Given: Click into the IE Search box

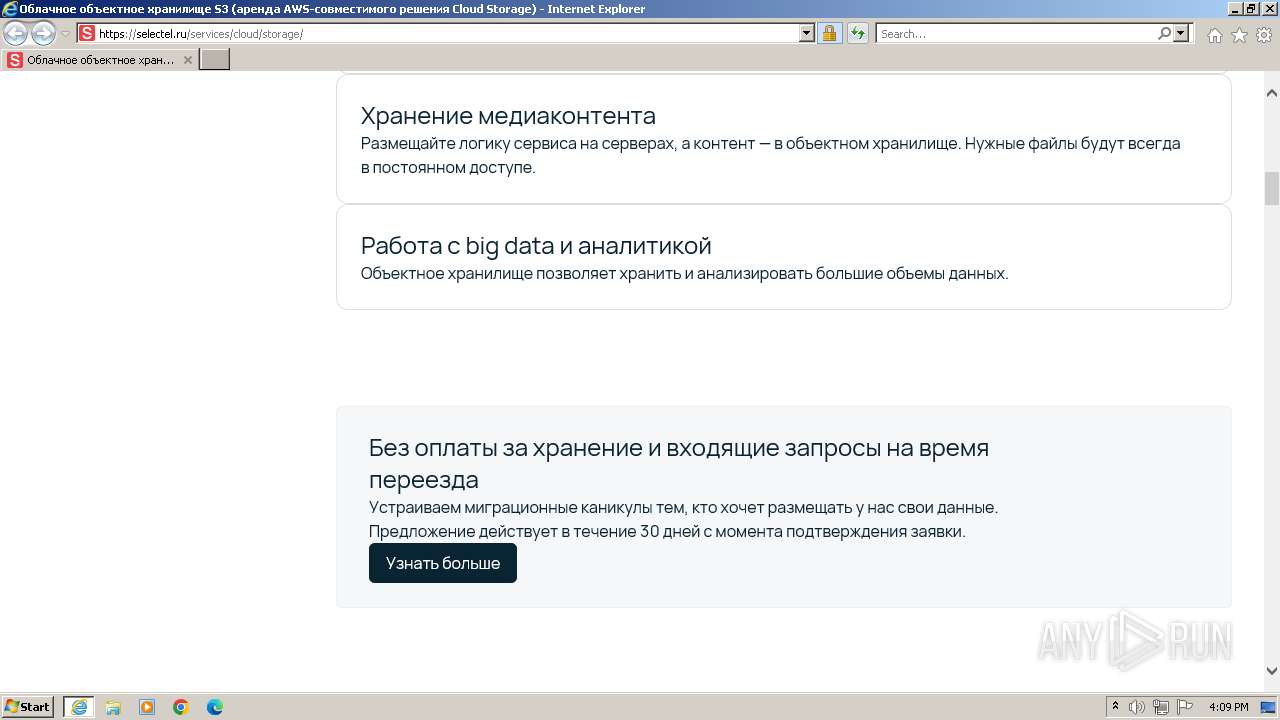Looking at the screenshot, I should pyautogui.click(x=1016, y=33).
